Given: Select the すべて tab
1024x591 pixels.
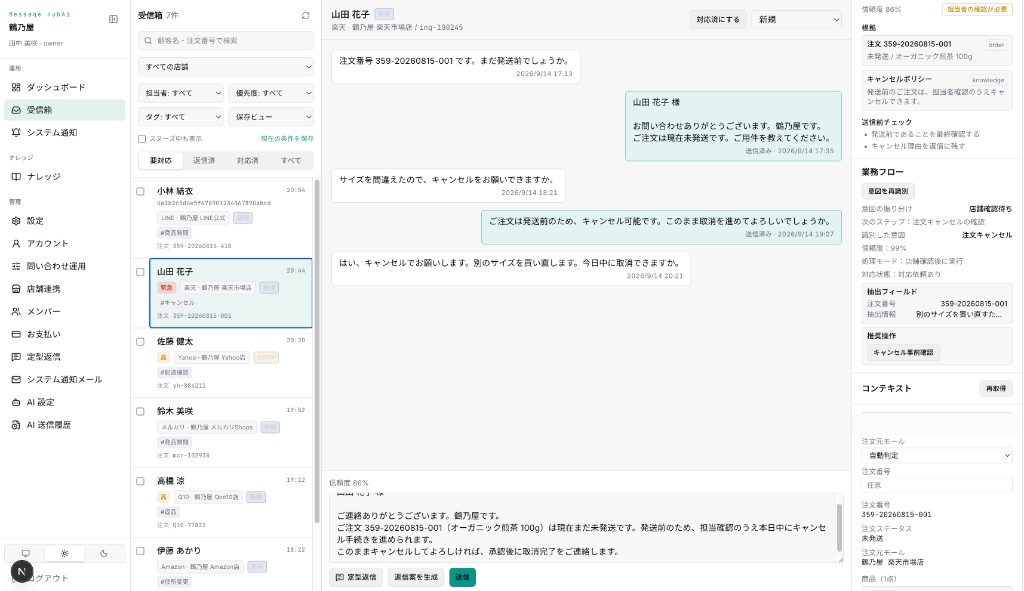Looking at the screenshot, I should [291, 160].
